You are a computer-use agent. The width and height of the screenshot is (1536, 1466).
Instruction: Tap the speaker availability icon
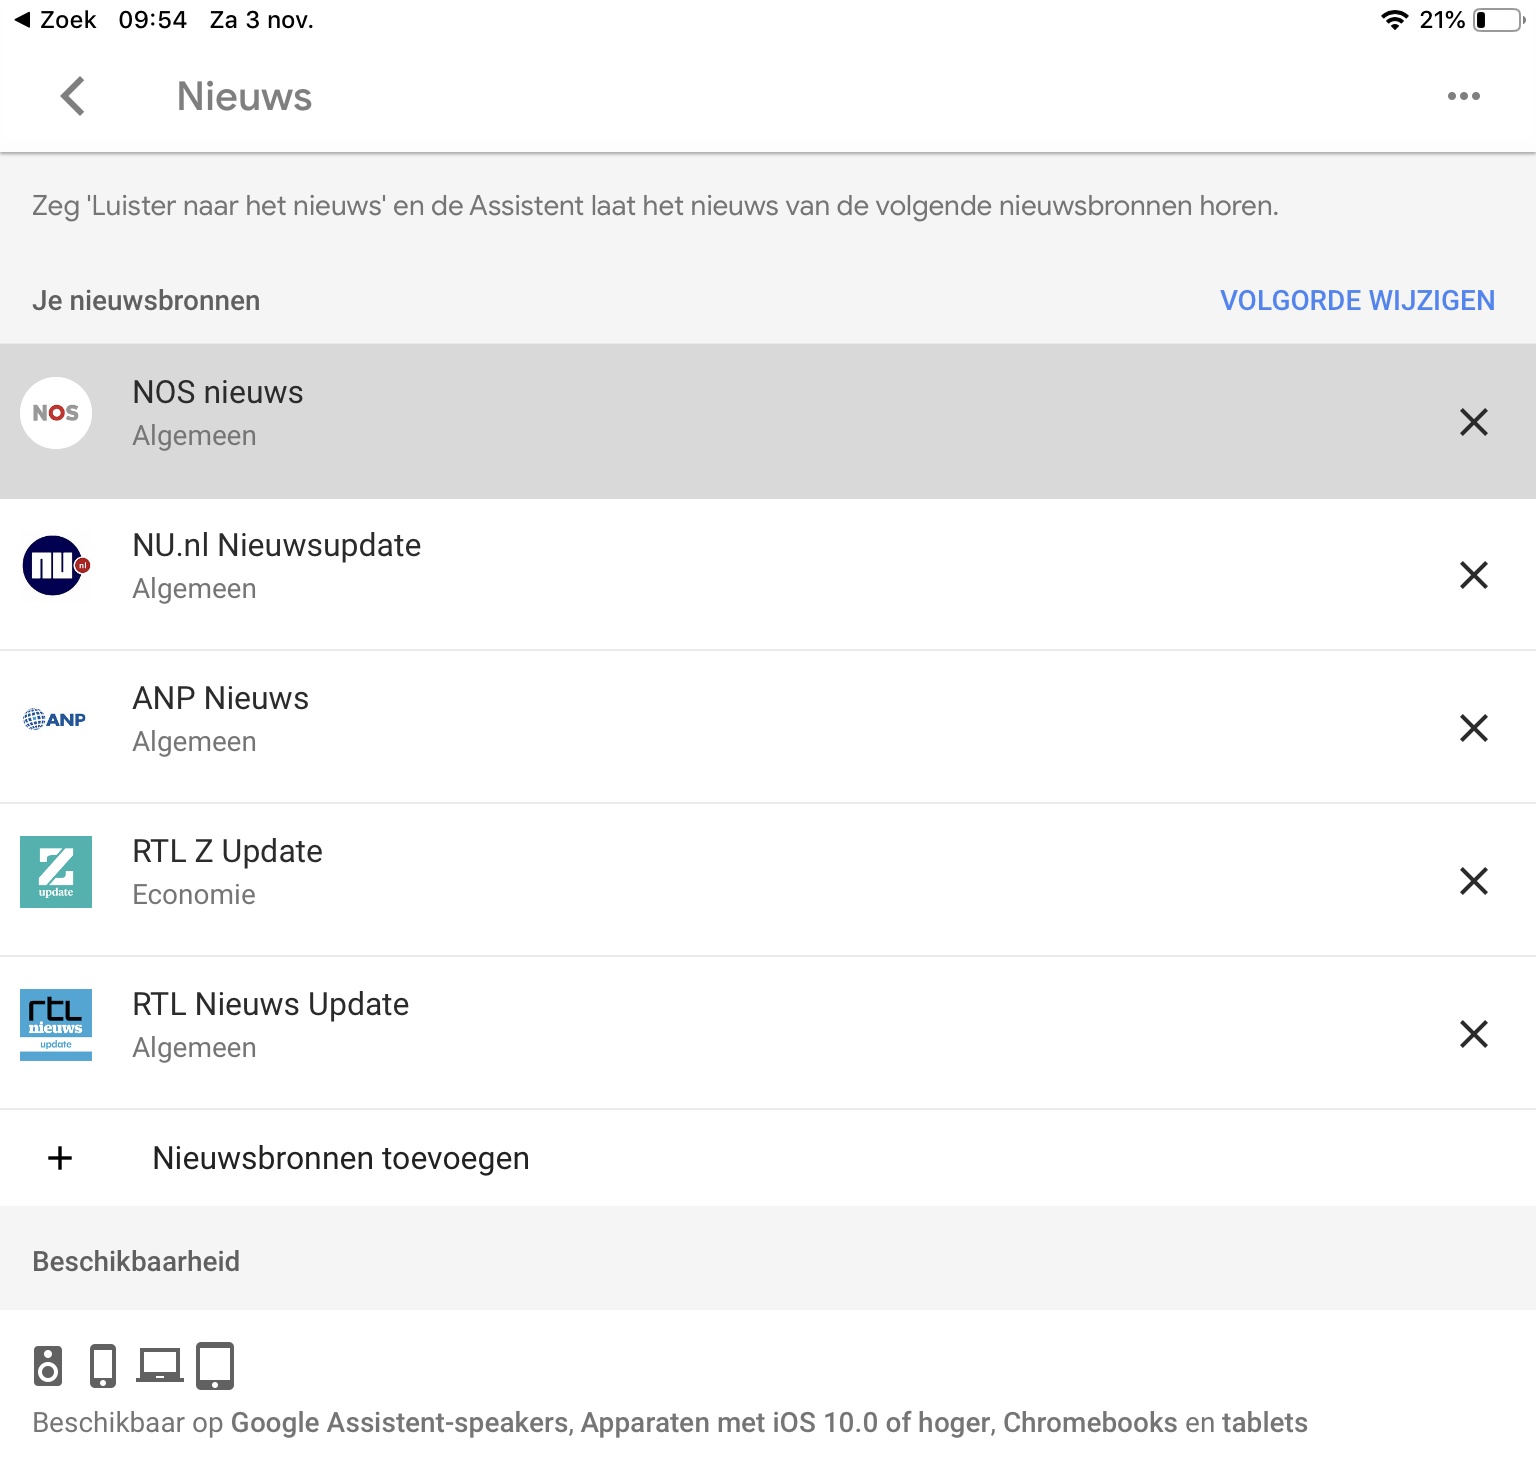47,1366
